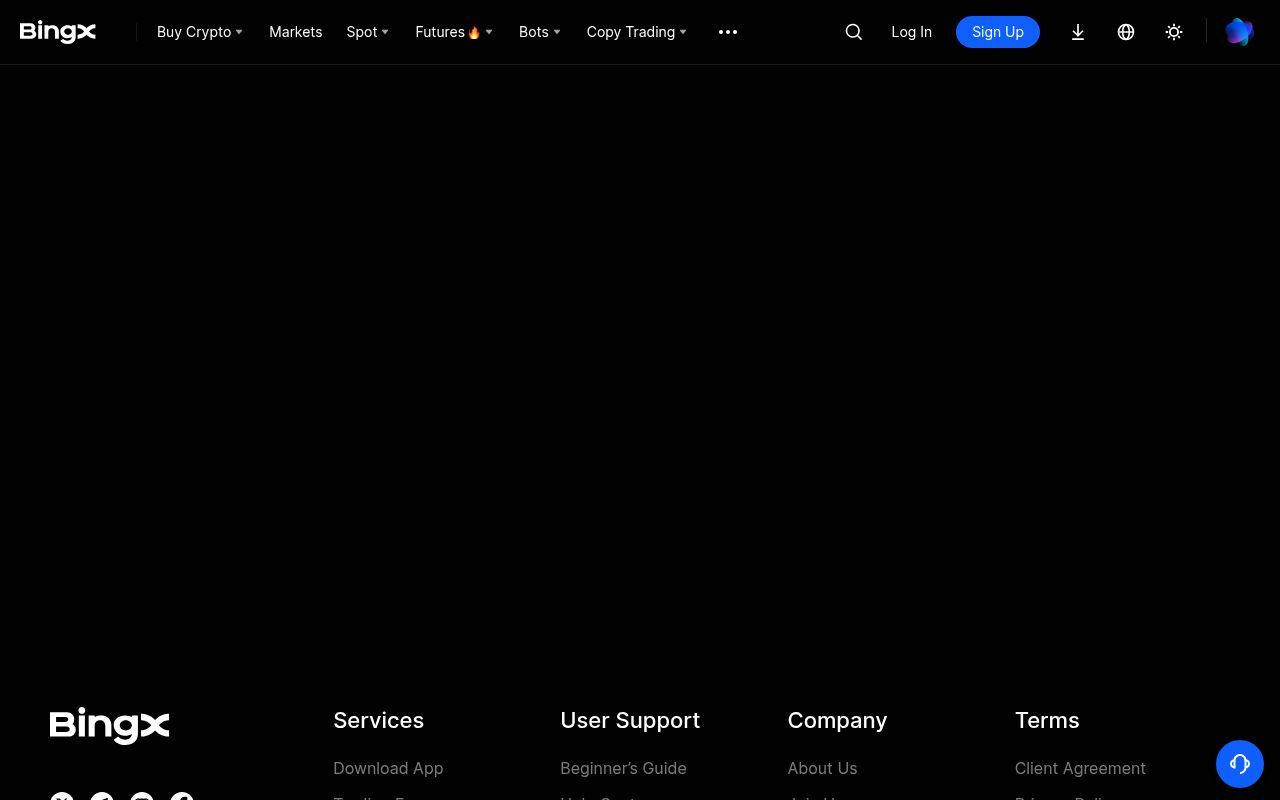Open the language globe icon

(1126, 32)
